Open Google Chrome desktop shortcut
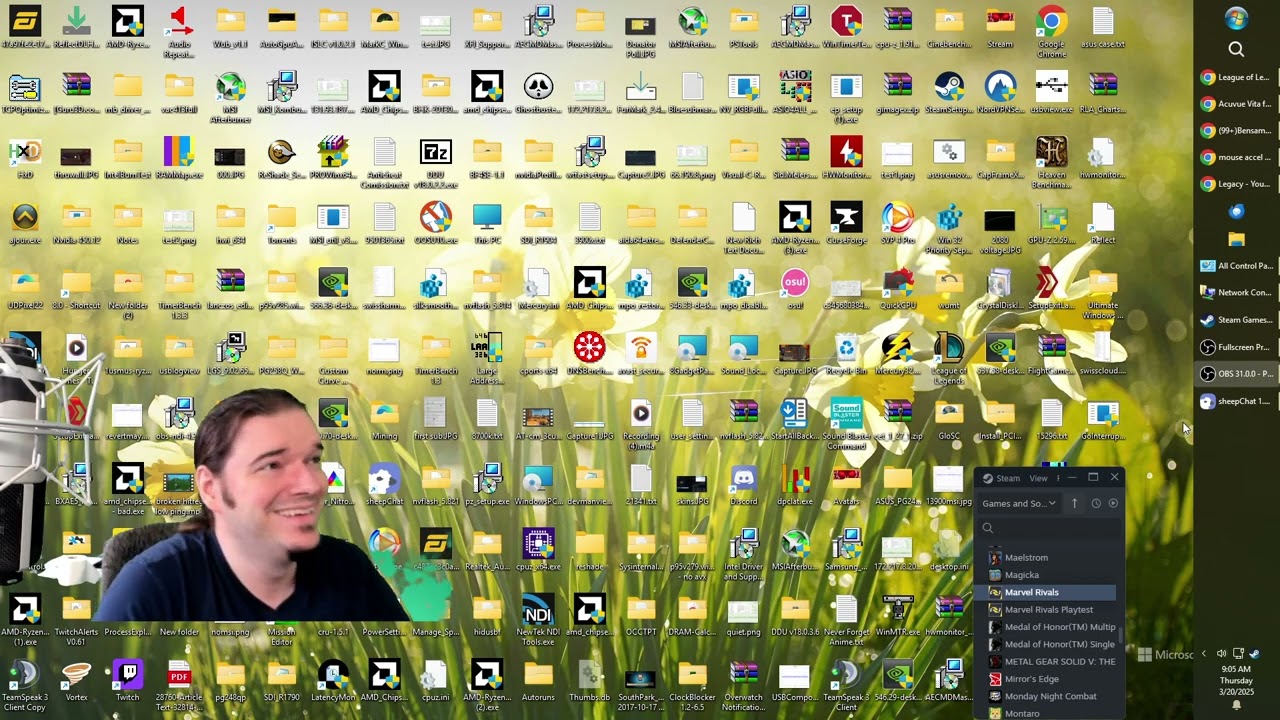The height and width of the screenshot is (720, 1280). point(1051,30)
